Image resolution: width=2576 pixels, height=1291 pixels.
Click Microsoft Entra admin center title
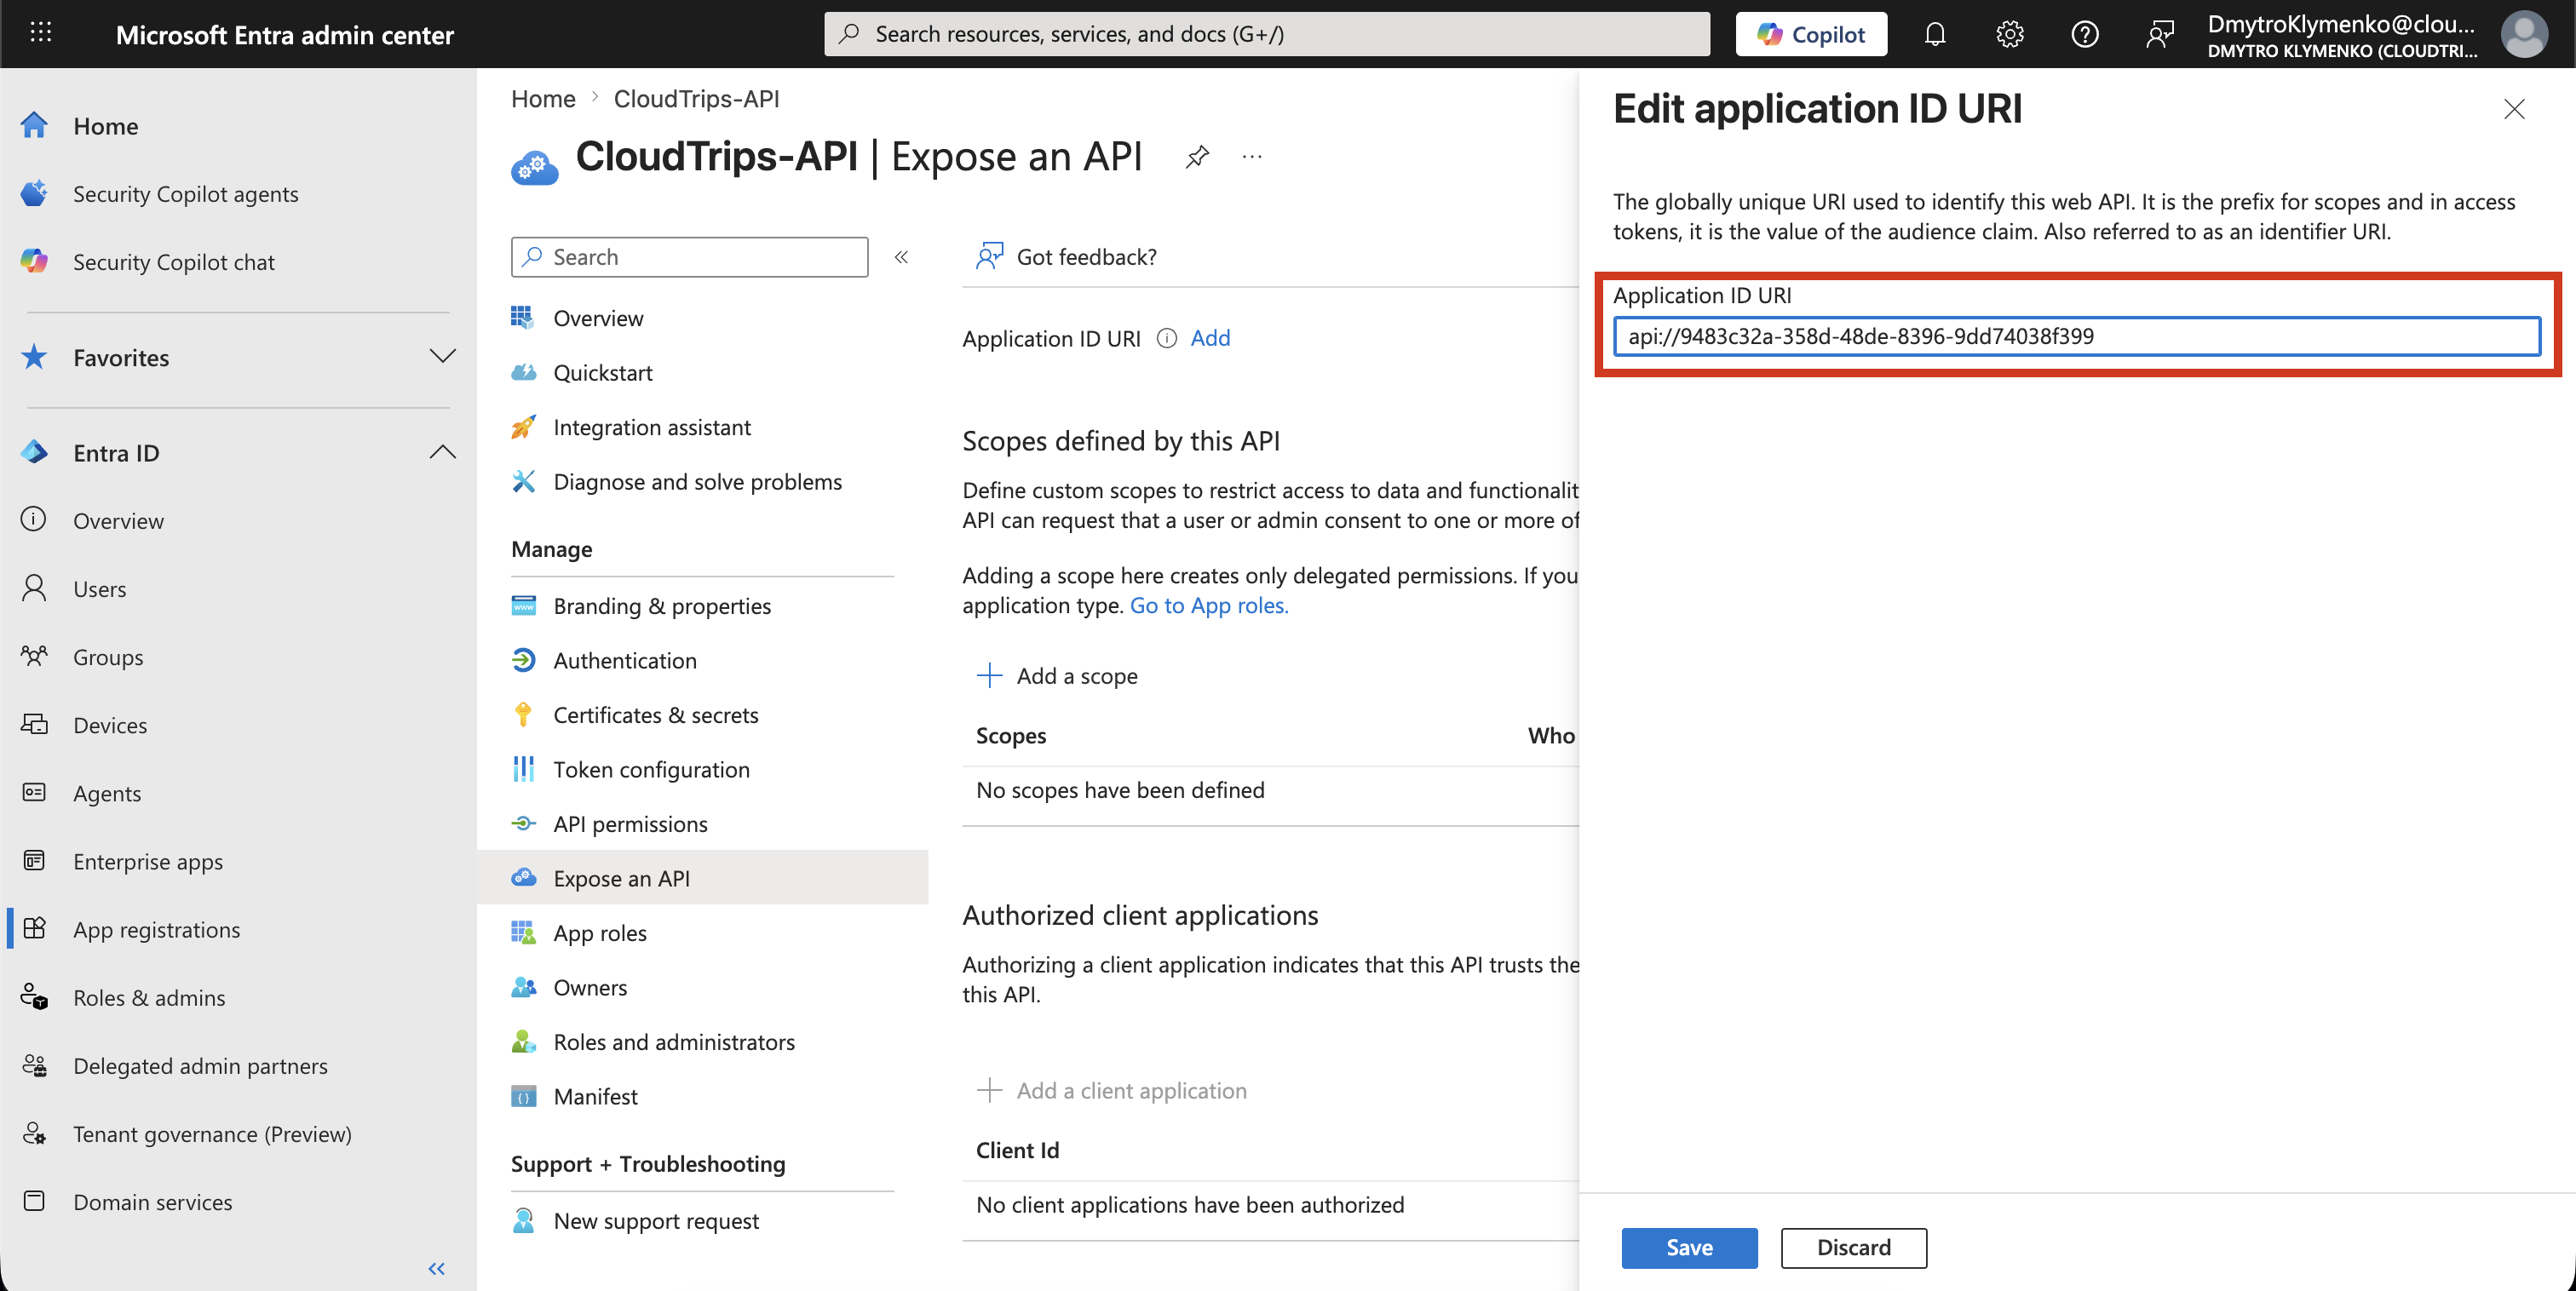click(x=284, y=34)
